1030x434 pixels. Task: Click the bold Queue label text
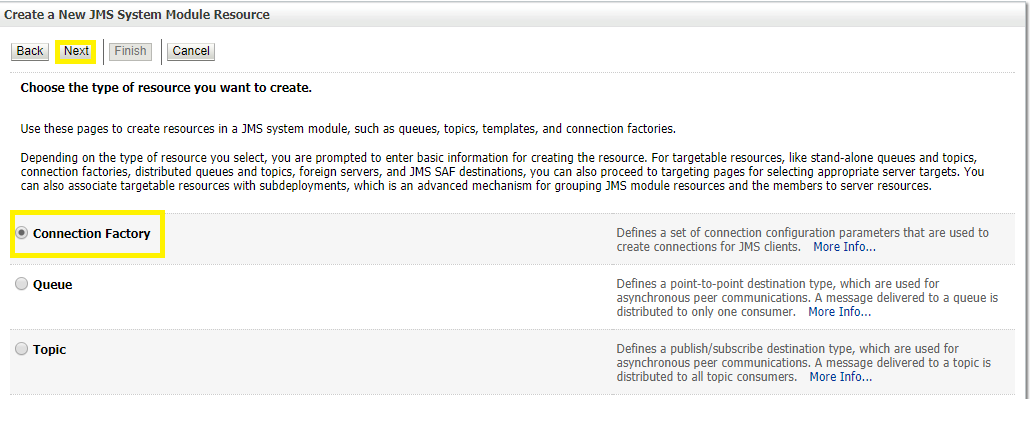pyautogui.click(x=53, y=285)
